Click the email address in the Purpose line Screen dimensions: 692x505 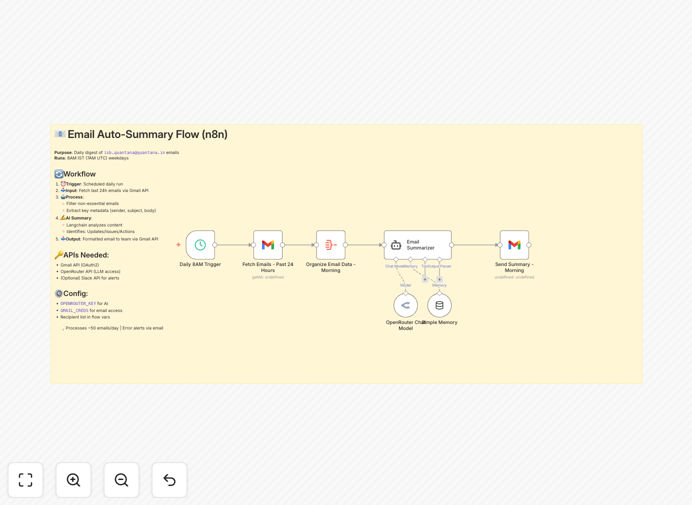click(x=135, y=153)
